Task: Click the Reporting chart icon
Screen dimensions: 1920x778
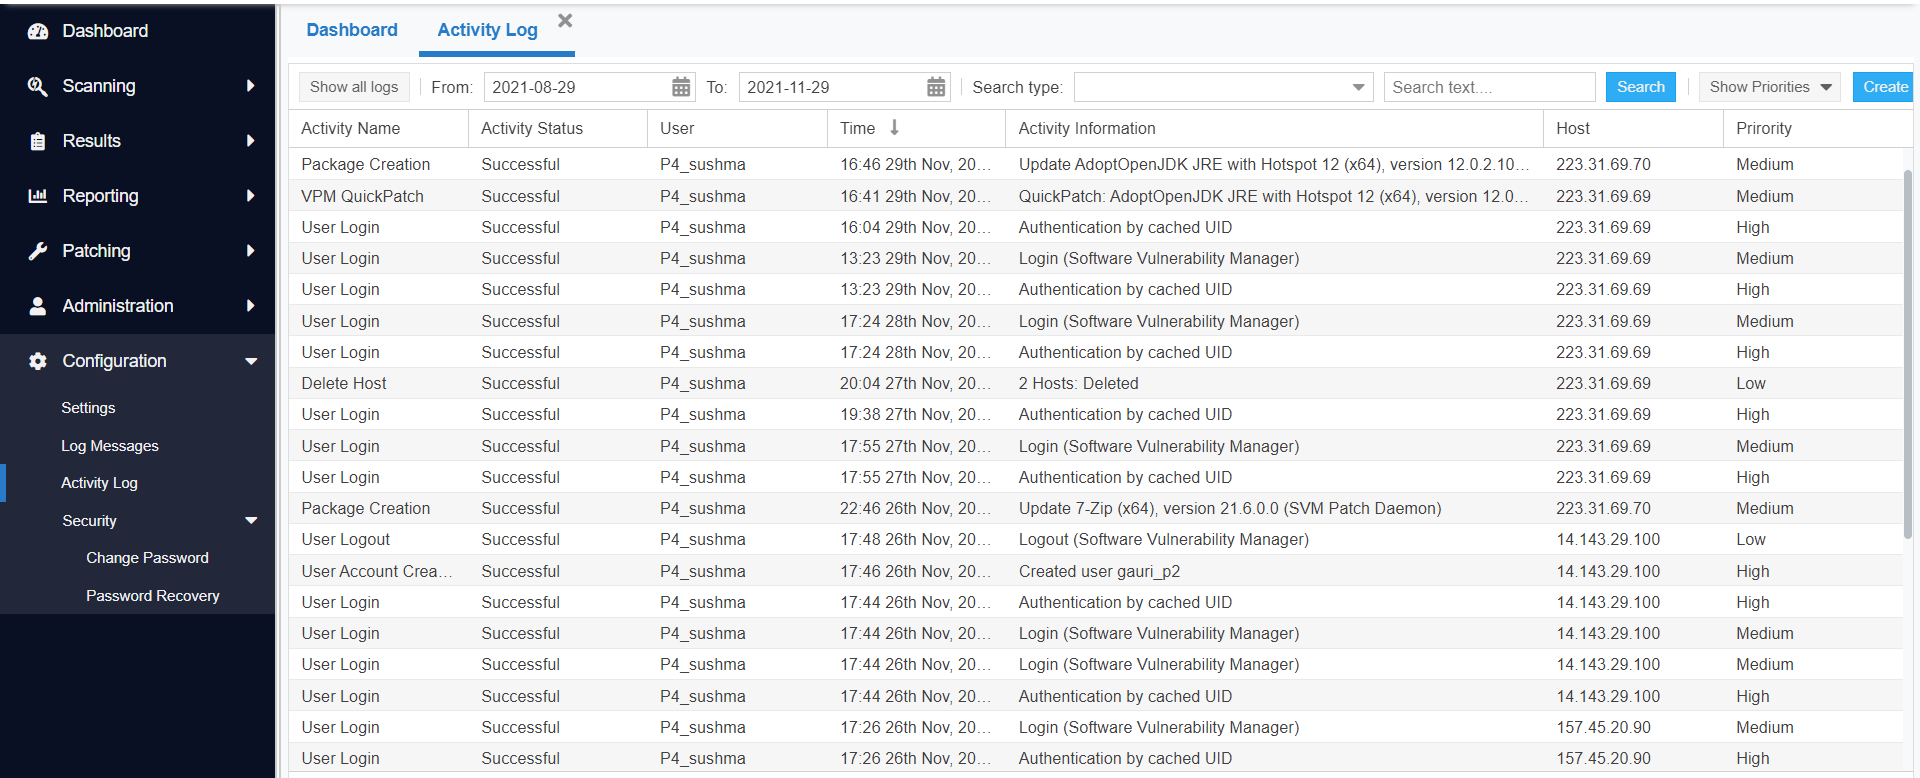Action: click(x=38, y=196)
